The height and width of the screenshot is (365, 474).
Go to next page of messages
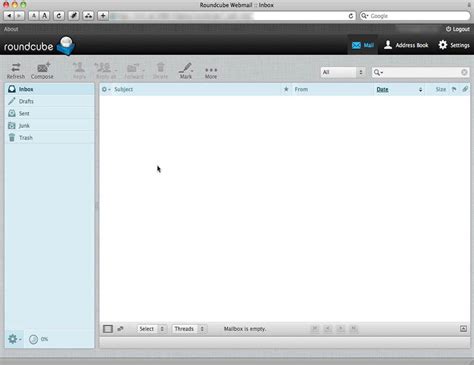click(x=341, y=329)
